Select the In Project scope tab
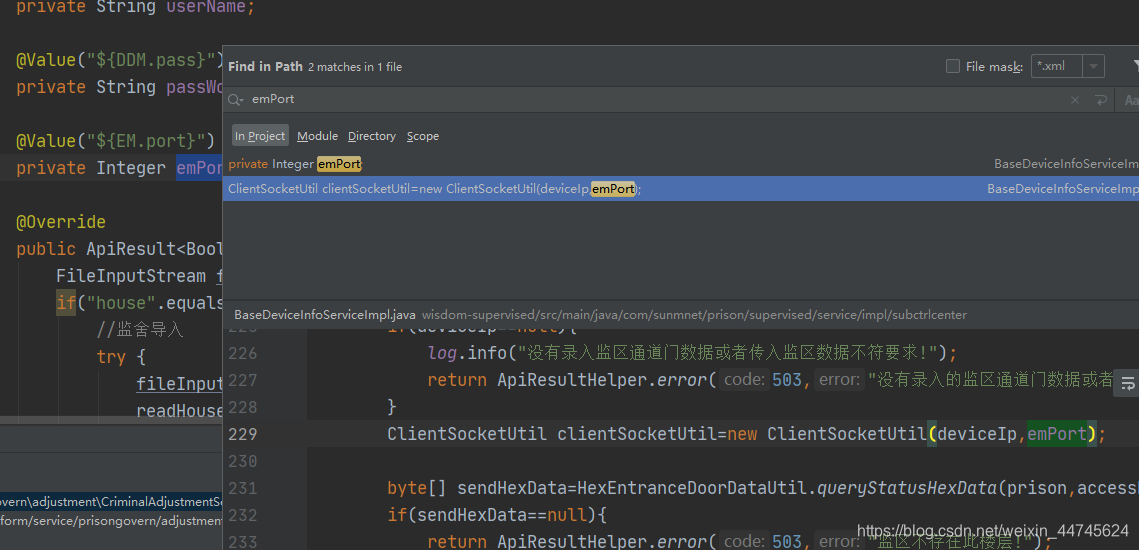This screenshot has height=550, width=1139. [x=260, y=136]
